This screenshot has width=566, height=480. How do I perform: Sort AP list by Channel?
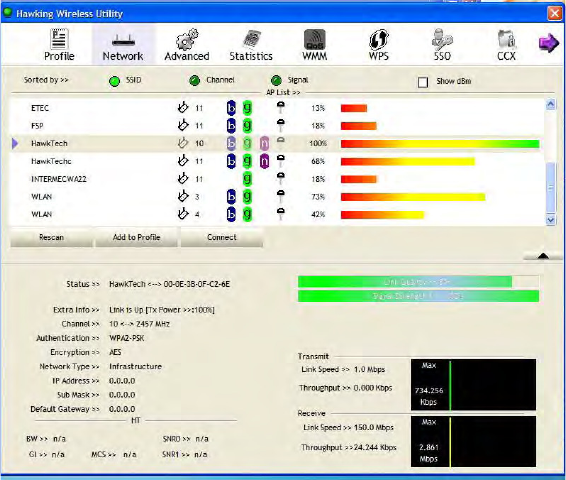click(x=195, y=80)
